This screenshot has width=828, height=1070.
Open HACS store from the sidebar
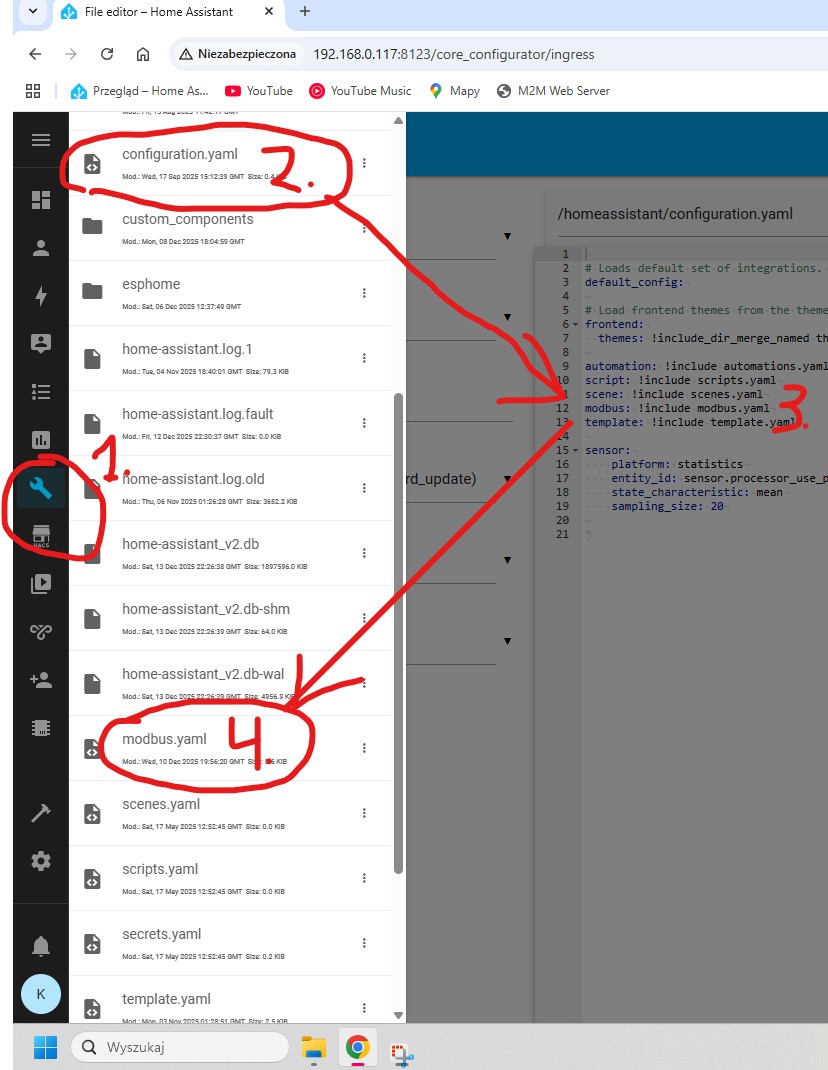(x=41, y=536)
